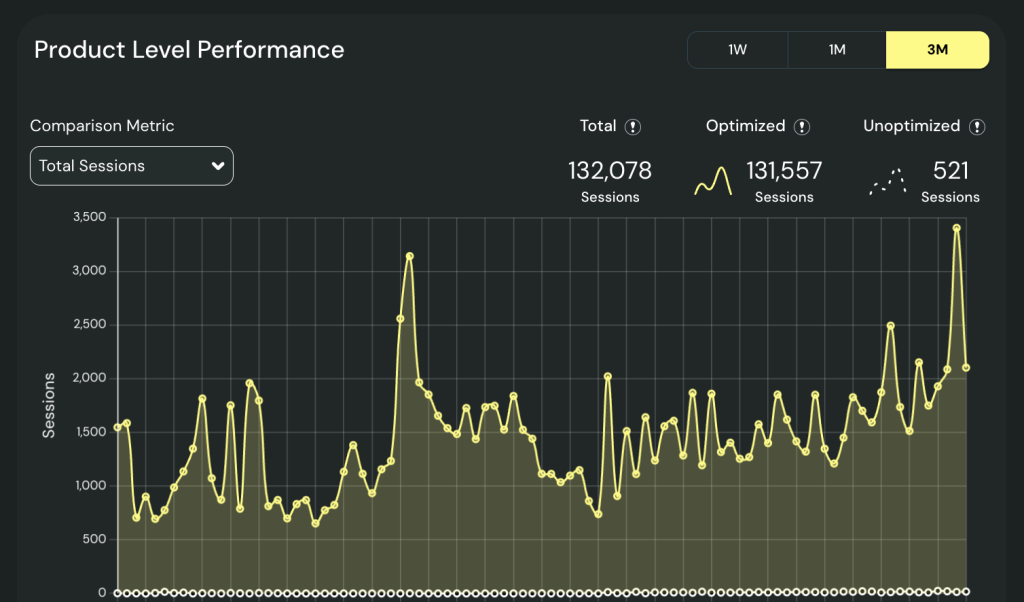The image size is (1024, 602).
Task: Switch time range to 1M
Action: pyautogui.click(x=837, y=50)
